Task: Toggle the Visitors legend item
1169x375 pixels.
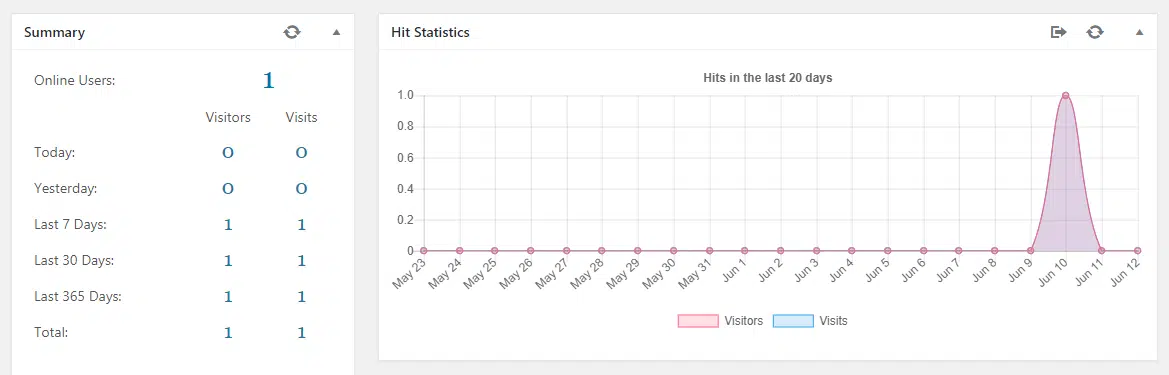Action: pyautogui.click(x=720, y=321)
